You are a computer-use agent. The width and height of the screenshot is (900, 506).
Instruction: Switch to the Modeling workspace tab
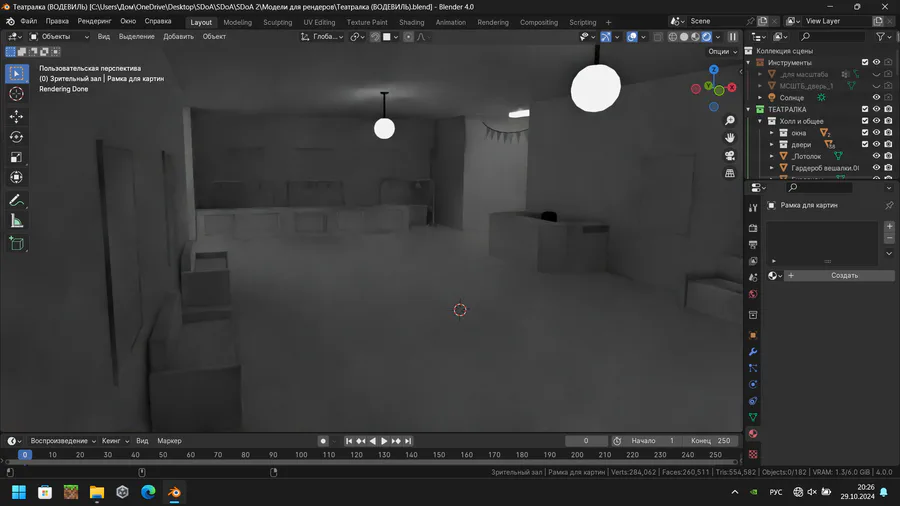coord(238,22)
